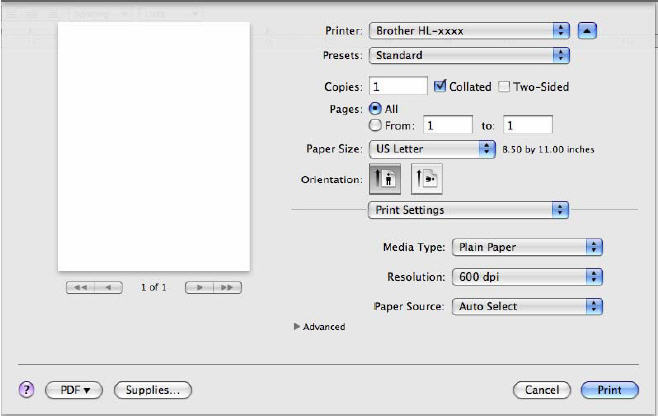Open the Media Type dropdown
The height and width of the screenshot is (416, 658).
527,246
